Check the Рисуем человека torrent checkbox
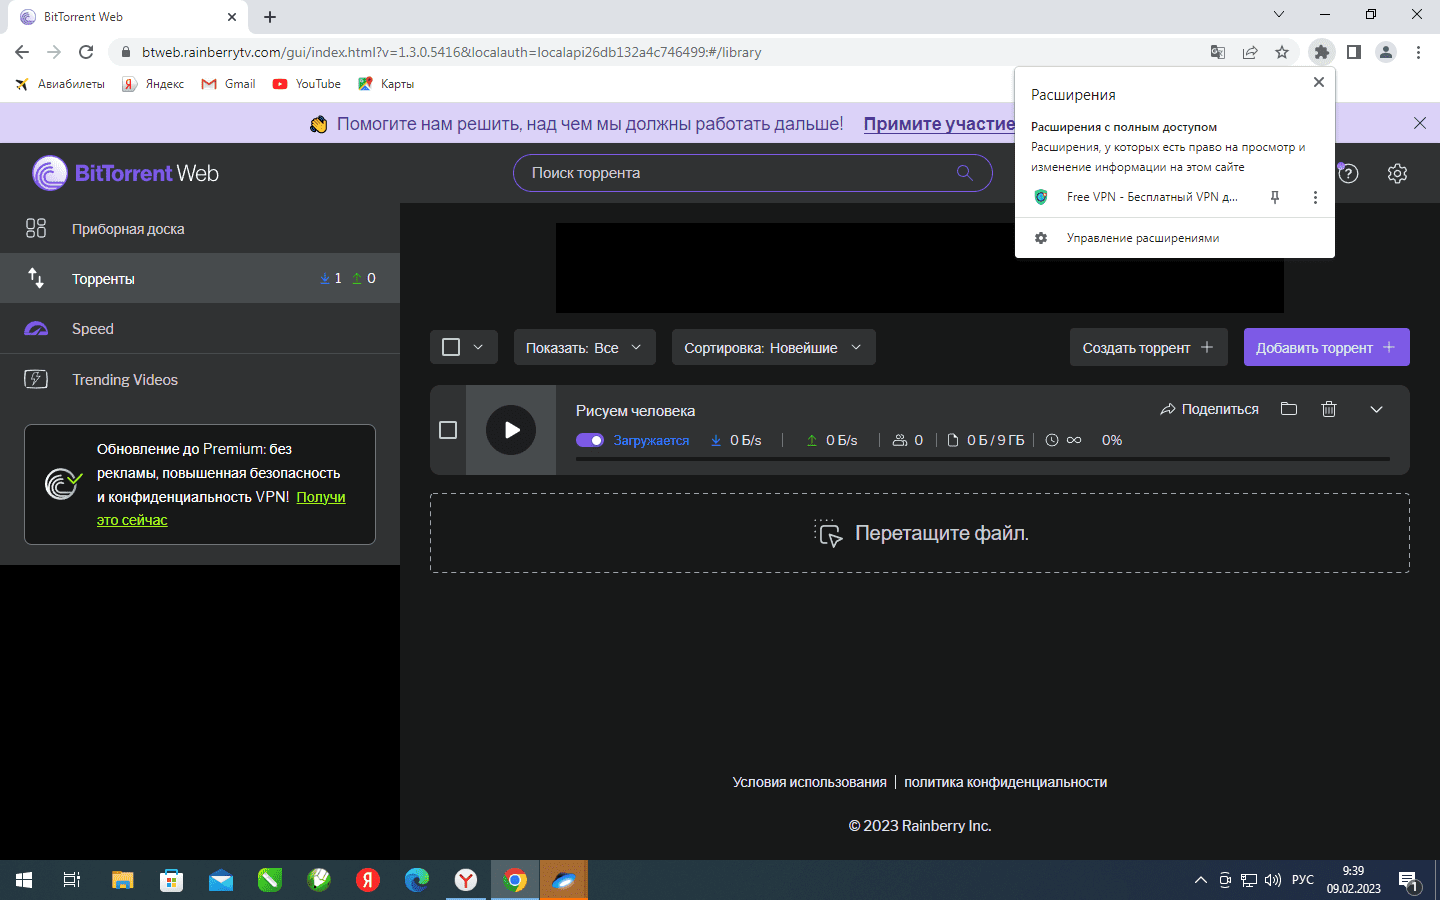1440x900 pixels. coord(448,430)
